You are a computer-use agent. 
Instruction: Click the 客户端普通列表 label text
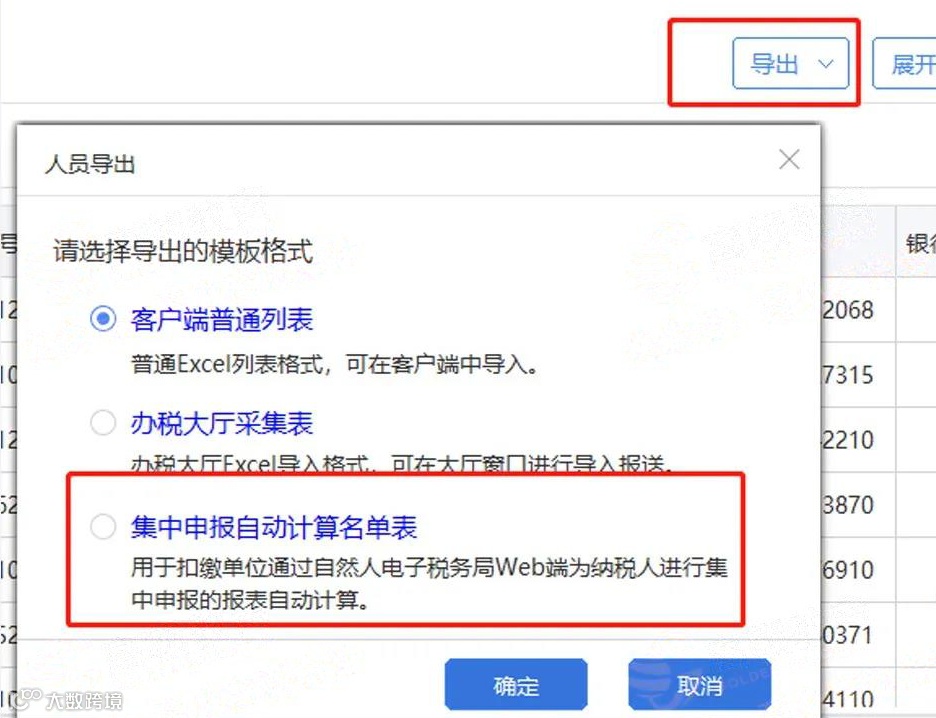coord(221,319)
